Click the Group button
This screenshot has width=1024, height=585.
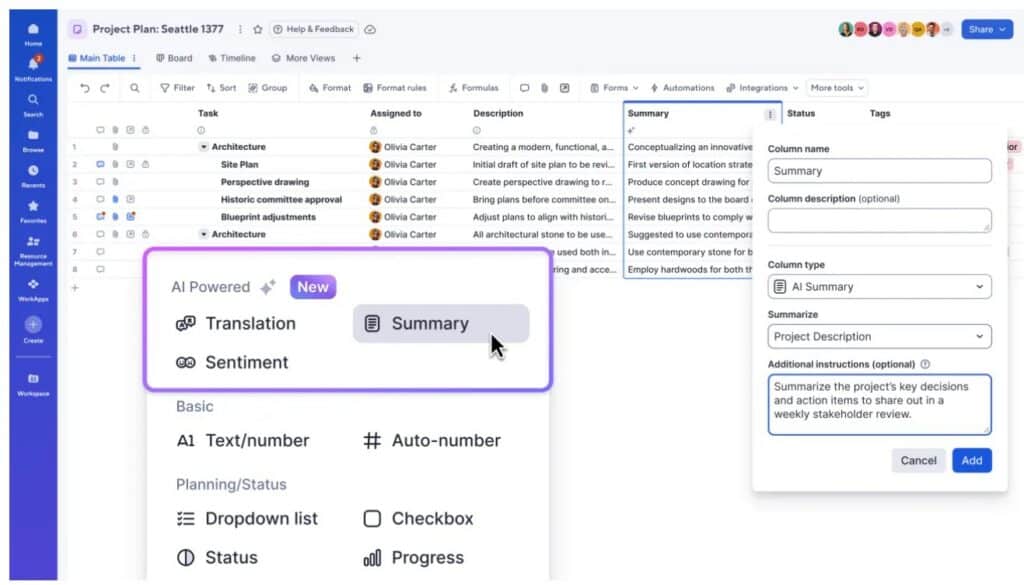click(268, 87)
